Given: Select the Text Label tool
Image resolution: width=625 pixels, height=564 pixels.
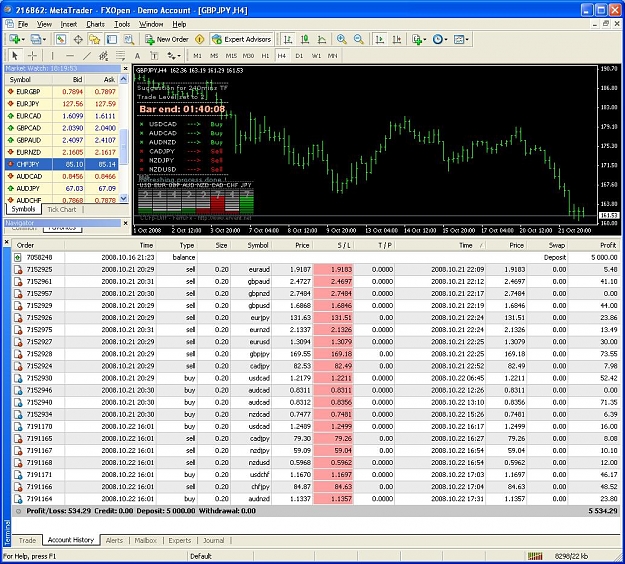Looking at the screenshot, I should click(x=154, y=55).
